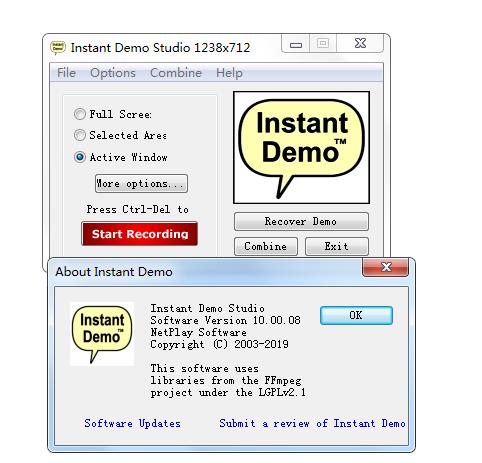Click the NetPlay Software text

[x=199, y=332]
